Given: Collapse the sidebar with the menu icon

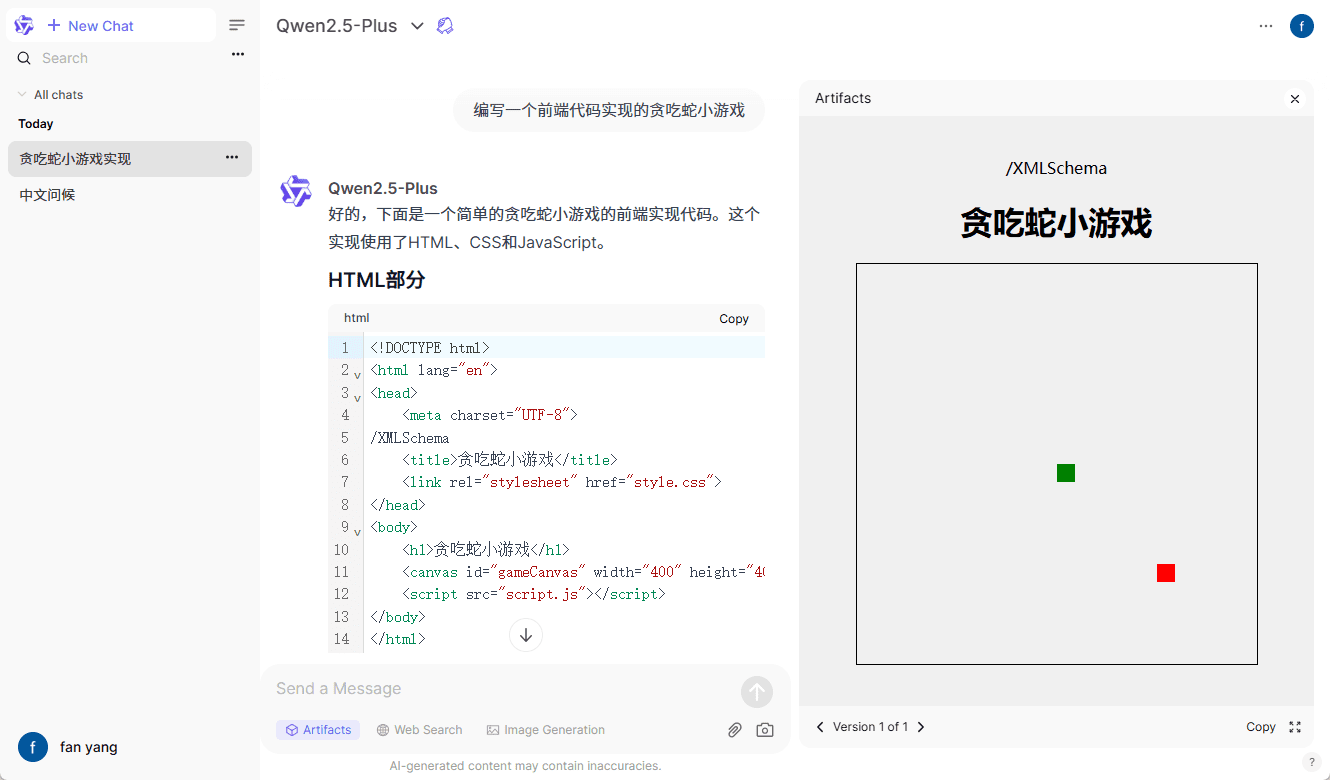Looking at the screenshot, I should point(237,25).
